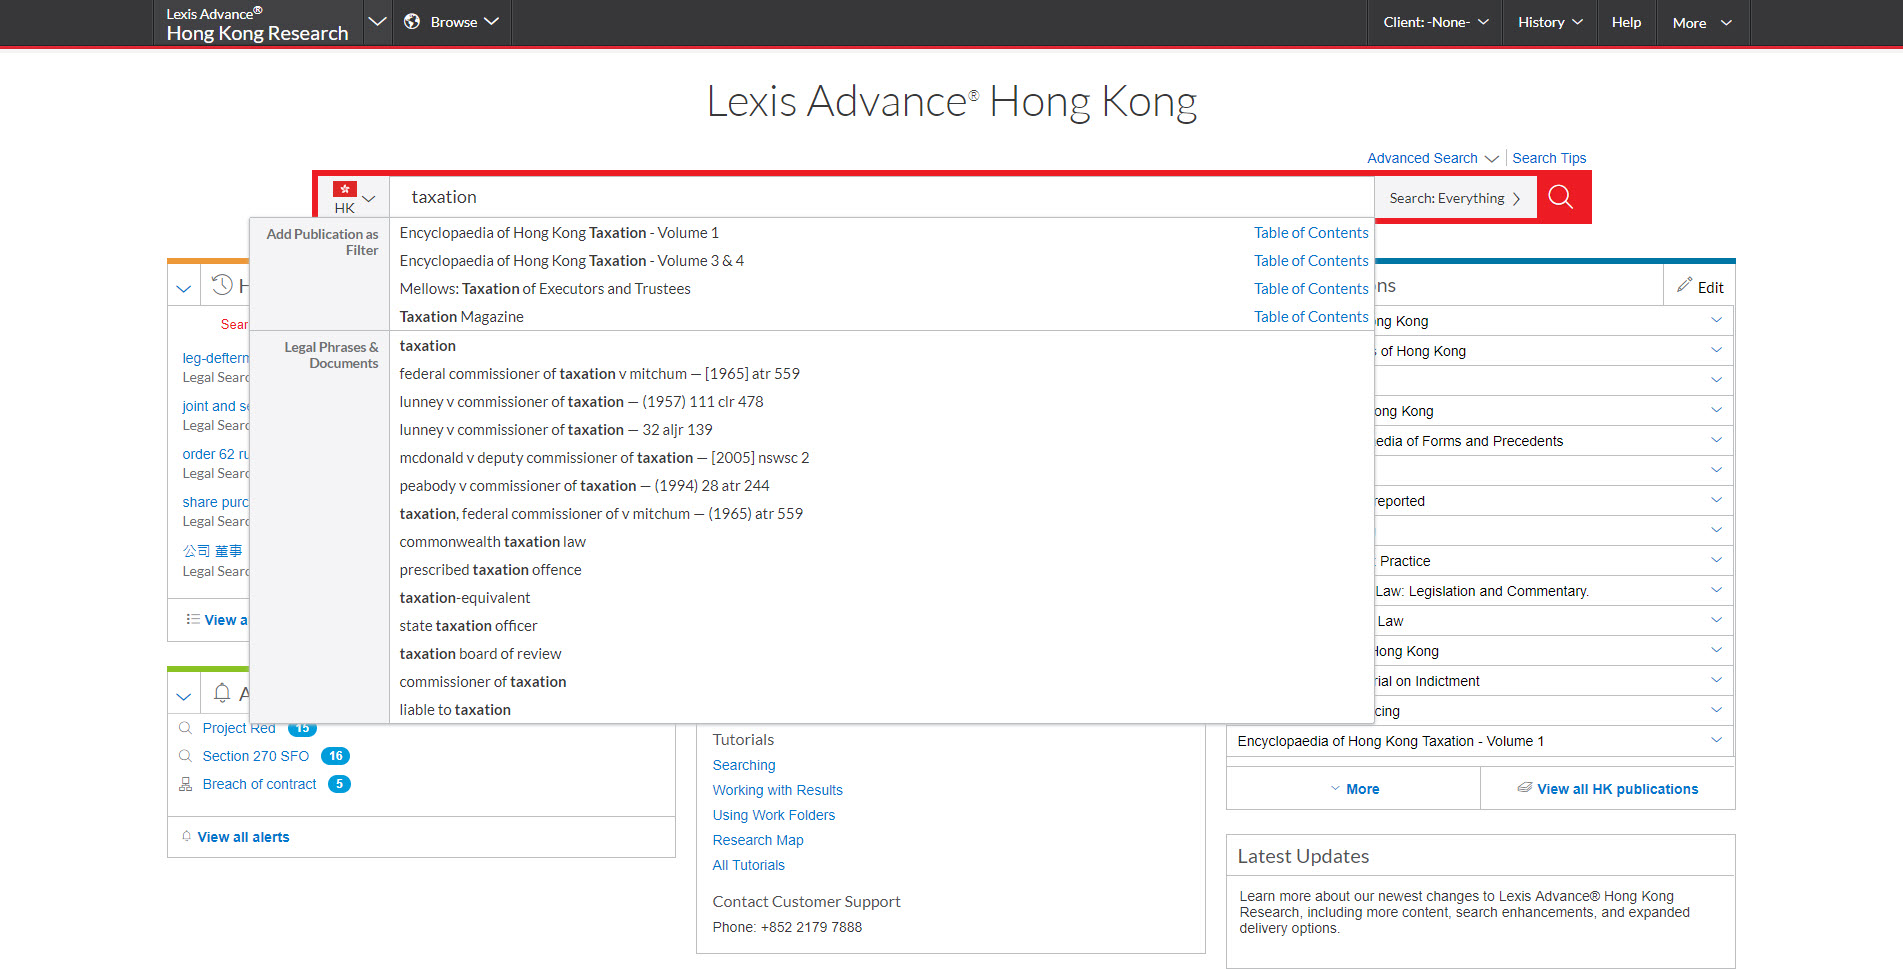Image resolution: width=1903 pixels, height=969 pixels.
Task: Open the HK jurisdiction flag selector
Action: tap(354, 198)
